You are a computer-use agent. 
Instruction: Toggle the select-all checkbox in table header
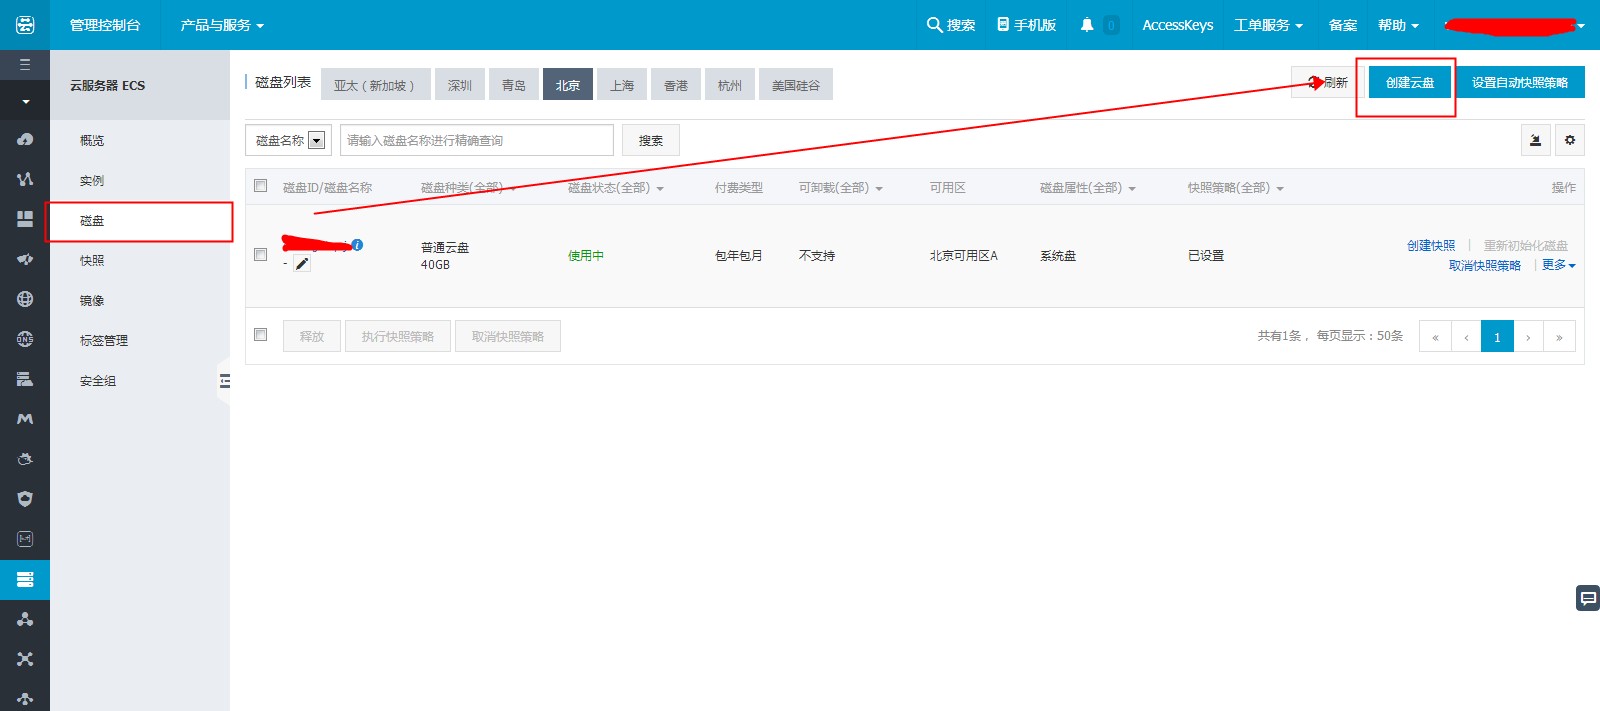pos(261,186)
